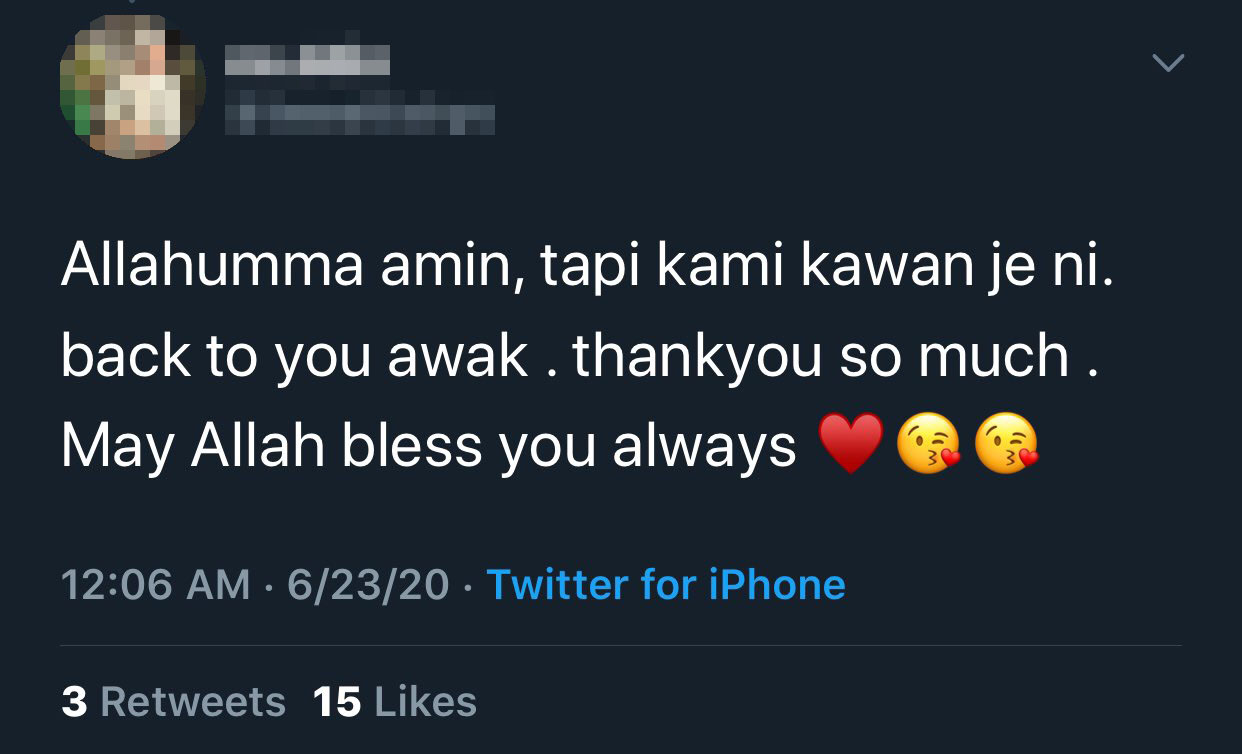The image size is (1242, 754).
Task: View the 15 Likes list
Action: click(395, 702)
